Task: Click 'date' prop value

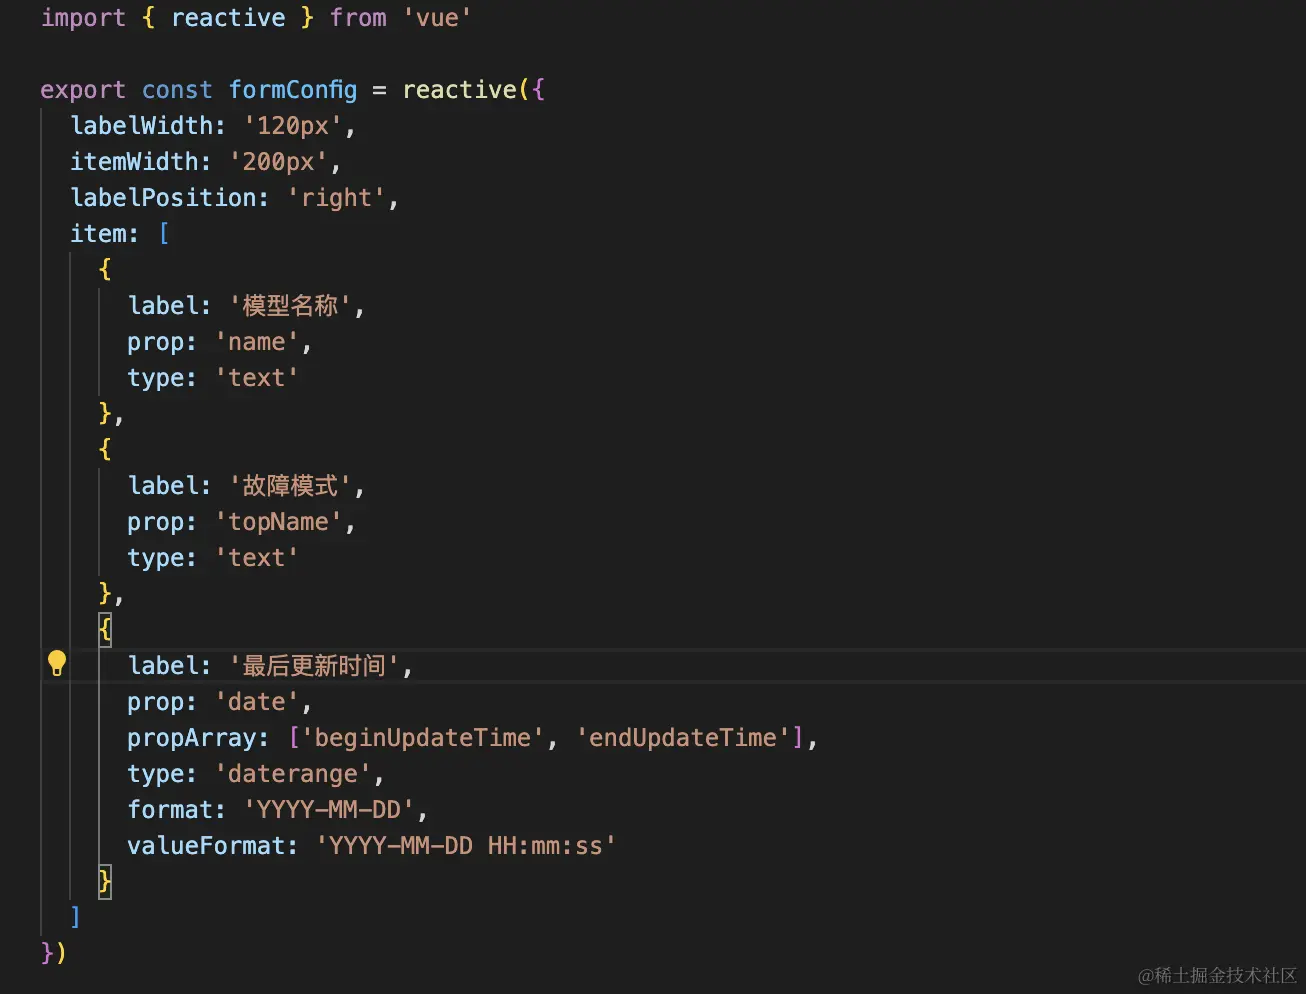Action: 257,702
